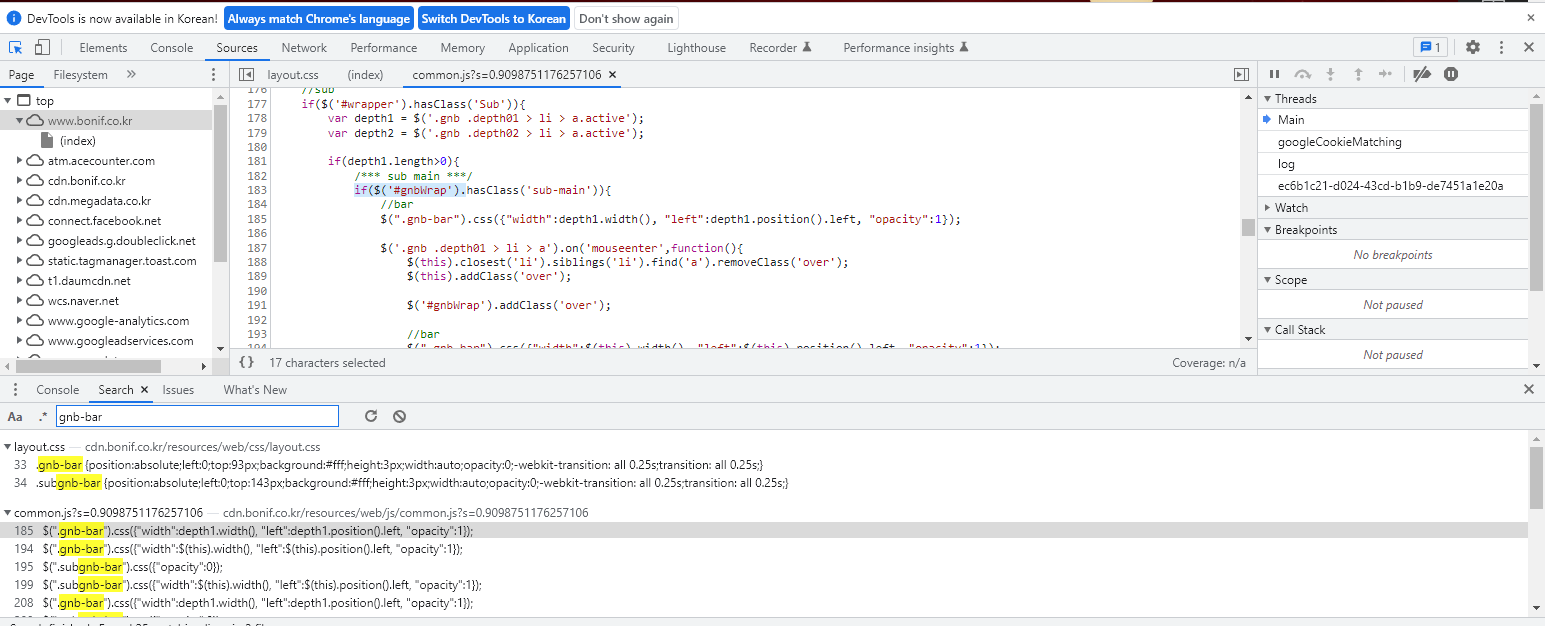
Task: Hide the debugger sidebar icon
Action: point(1241,75)
